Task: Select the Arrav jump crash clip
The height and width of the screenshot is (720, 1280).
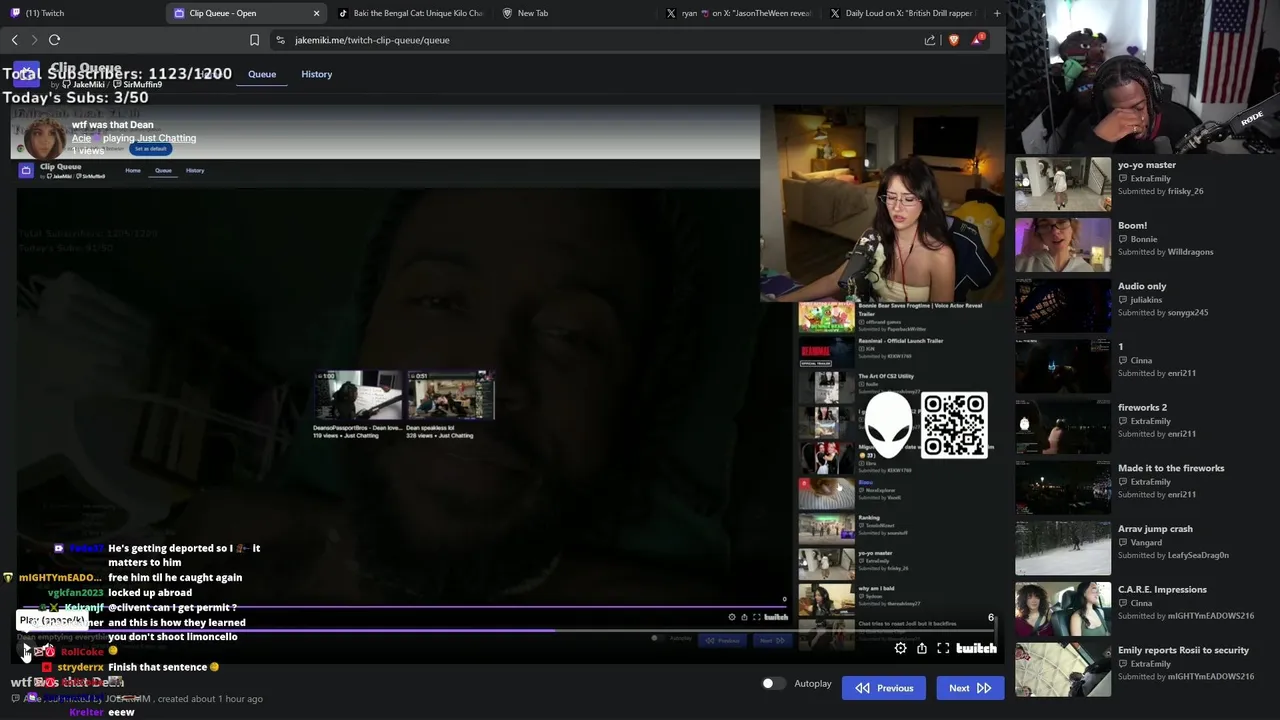Action: point(1063,548)
